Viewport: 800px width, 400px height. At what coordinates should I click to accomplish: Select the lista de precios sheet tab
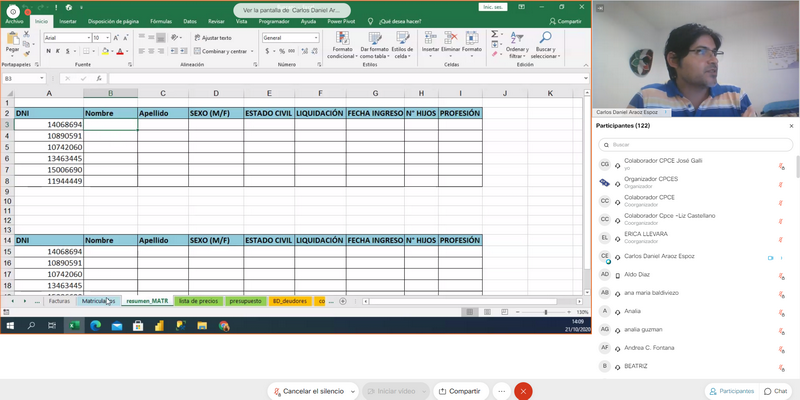[x=198, y=301]
